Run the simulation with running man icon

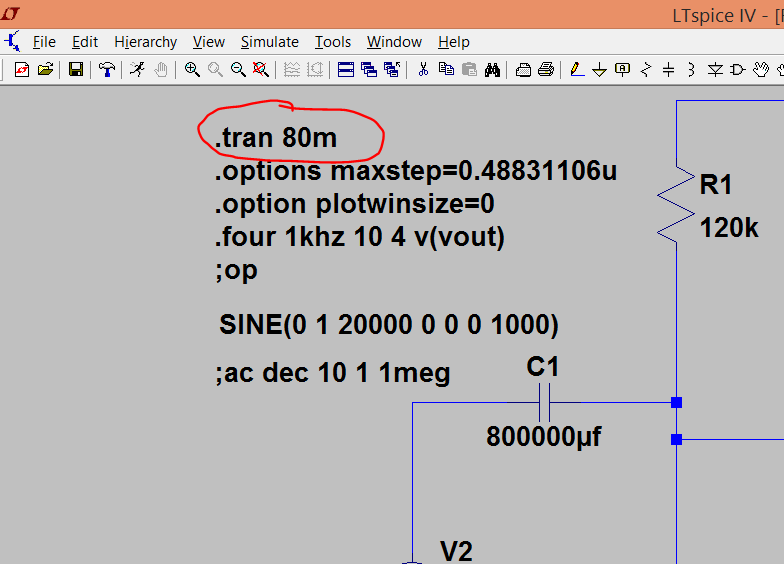pos(137,70)
